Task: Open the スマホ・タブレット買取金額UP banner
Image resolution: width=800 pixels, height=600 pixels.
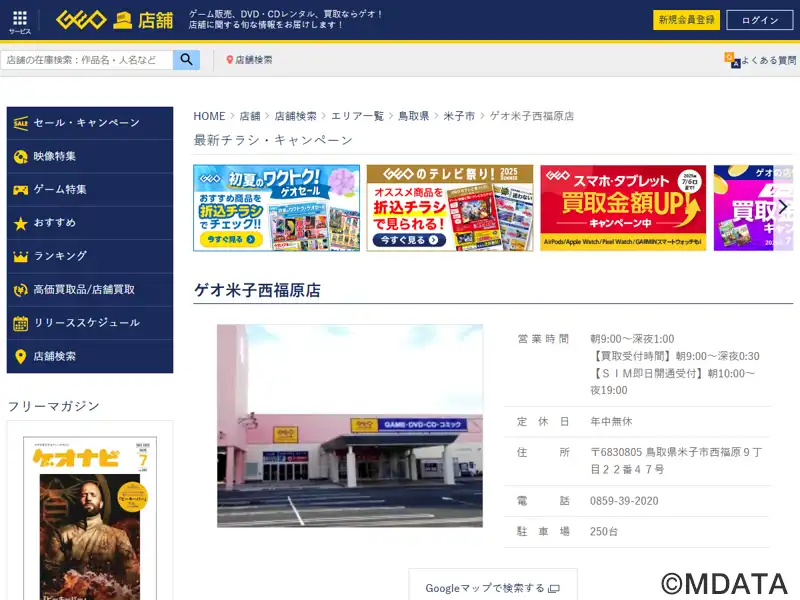Action: point(623,208)
